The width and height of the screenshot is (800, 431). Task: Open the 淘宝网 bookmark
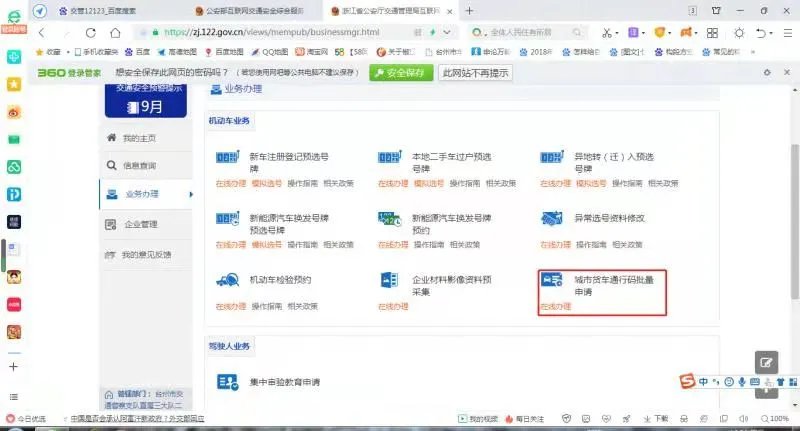click(312, 52)
